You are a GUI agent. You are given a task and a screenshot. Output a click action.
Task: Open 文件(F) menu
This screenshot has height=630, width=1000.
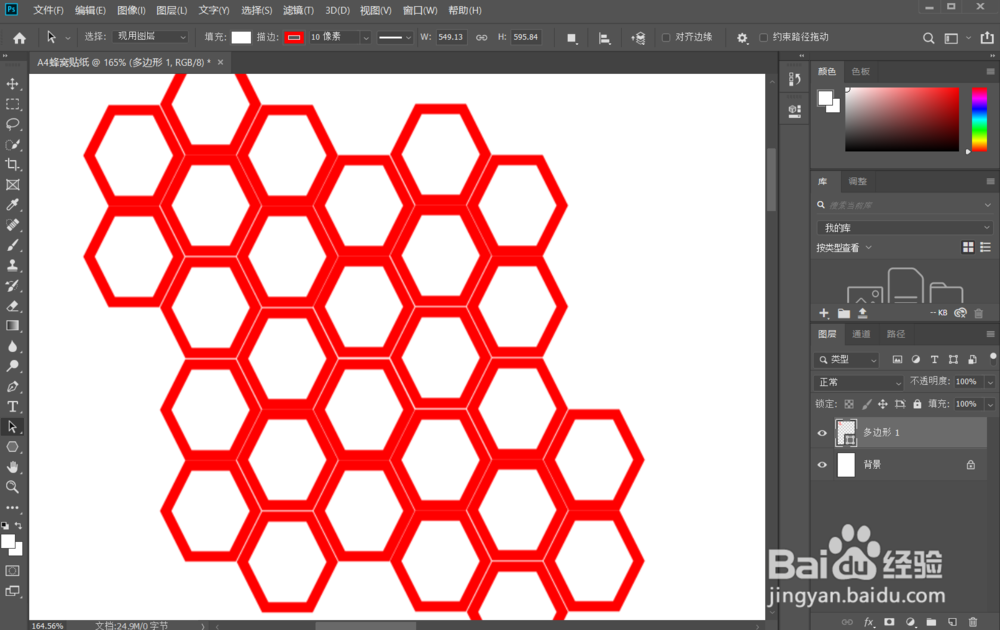point(48,10)
